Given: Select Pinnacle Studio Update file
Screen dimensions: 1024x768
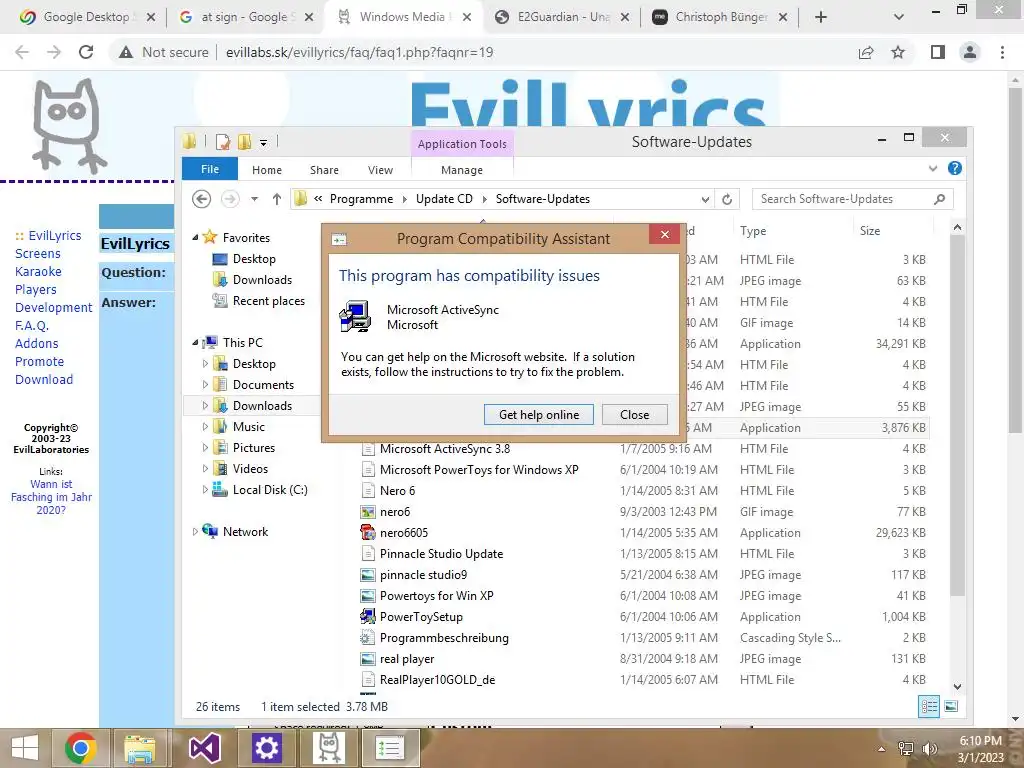Looking at the screenshot, I should [441, 554].
